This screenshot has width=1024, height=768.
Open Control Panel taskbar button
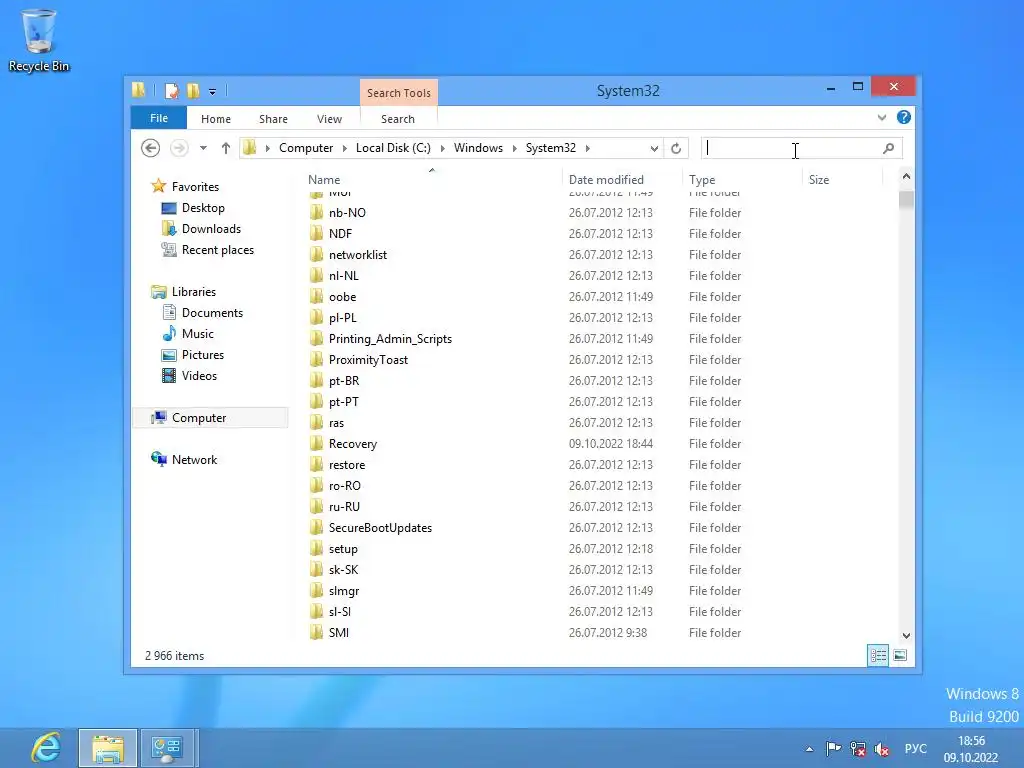[167, 748]
